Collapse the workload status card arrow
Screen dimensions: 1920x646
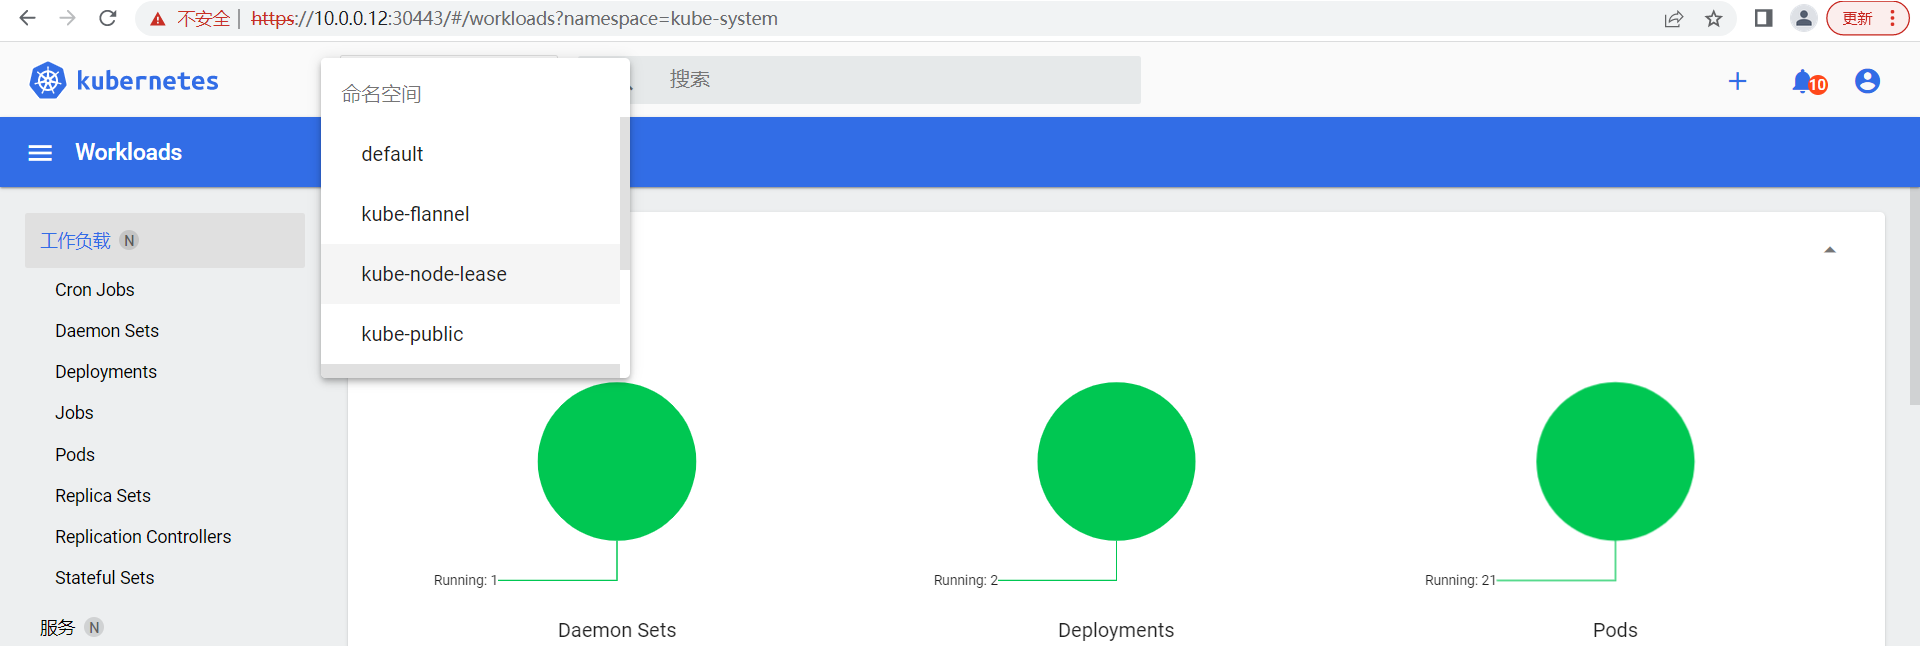(x=1829, y=250)
